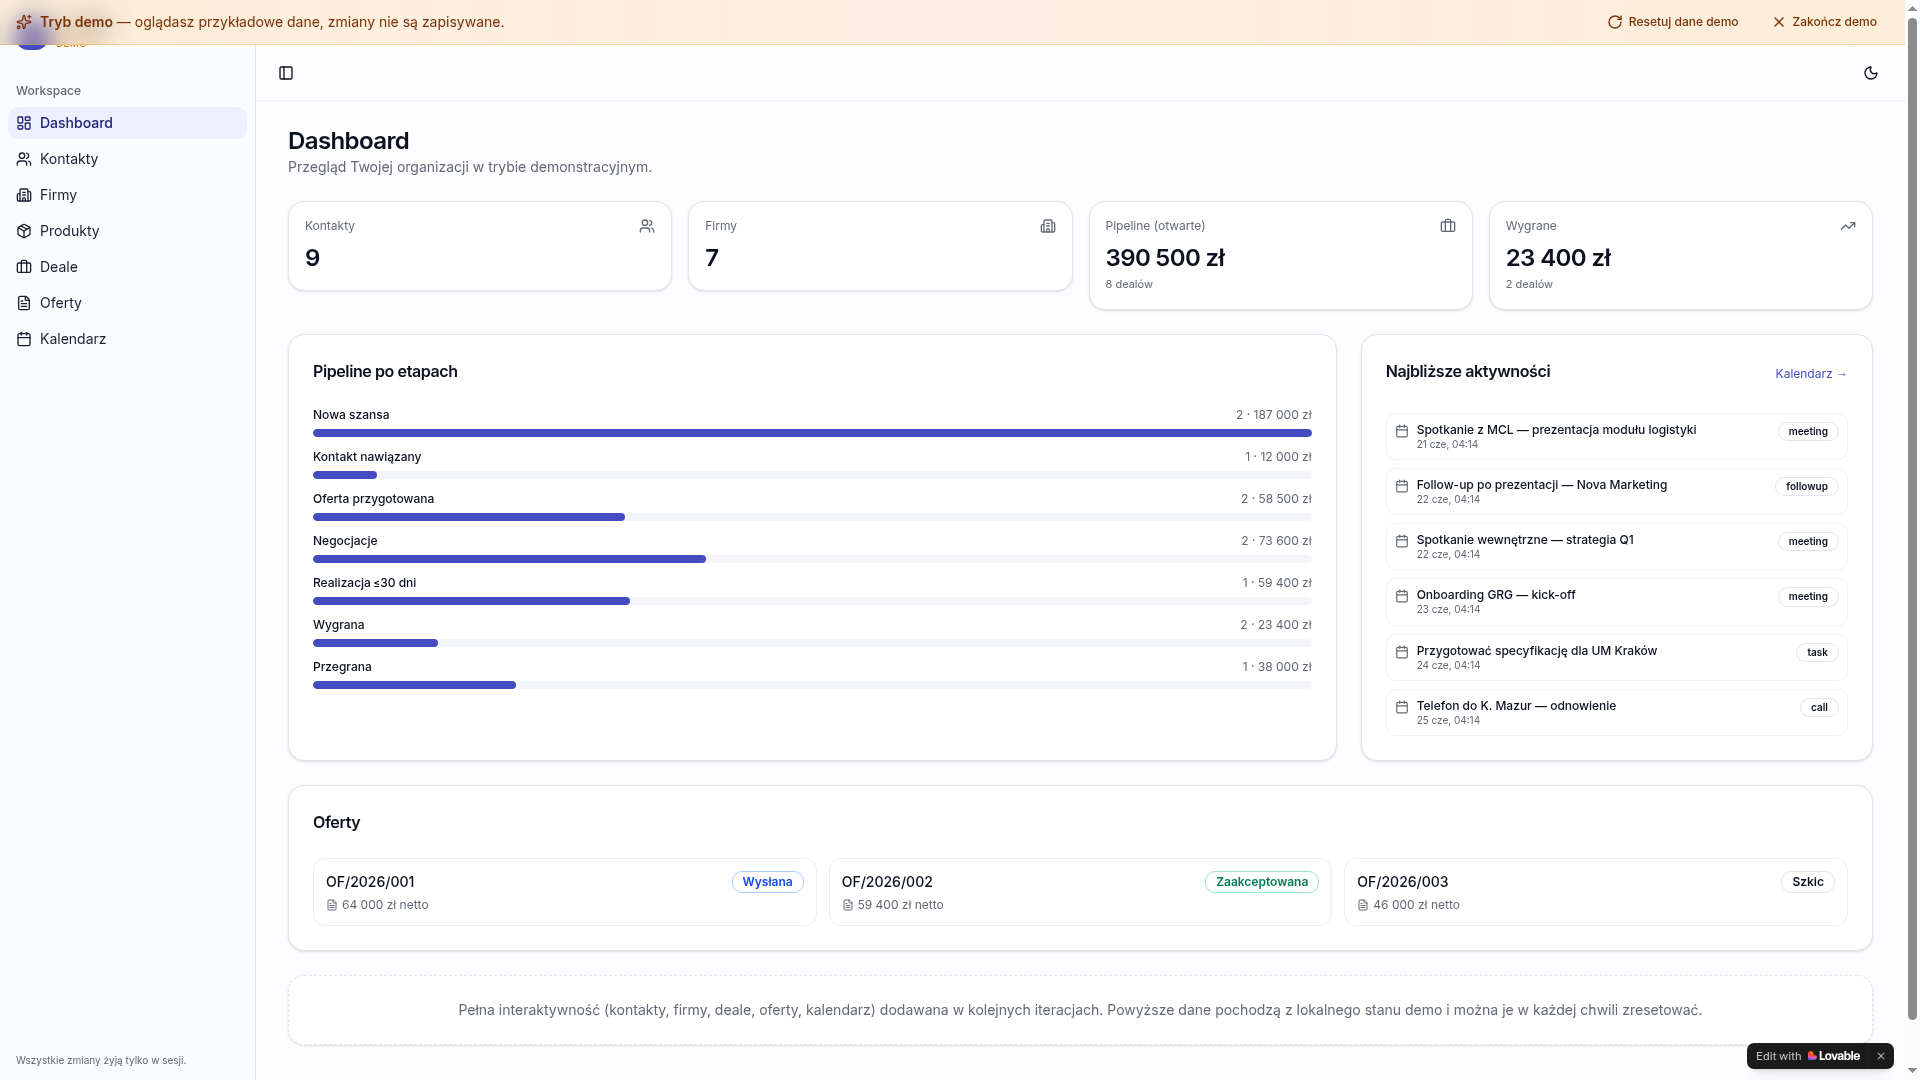Screen dimensions: 1920x1080
Task: Click the Zaakceptowana status badge
Action: pyautogui.click(x=1262, y=882)
